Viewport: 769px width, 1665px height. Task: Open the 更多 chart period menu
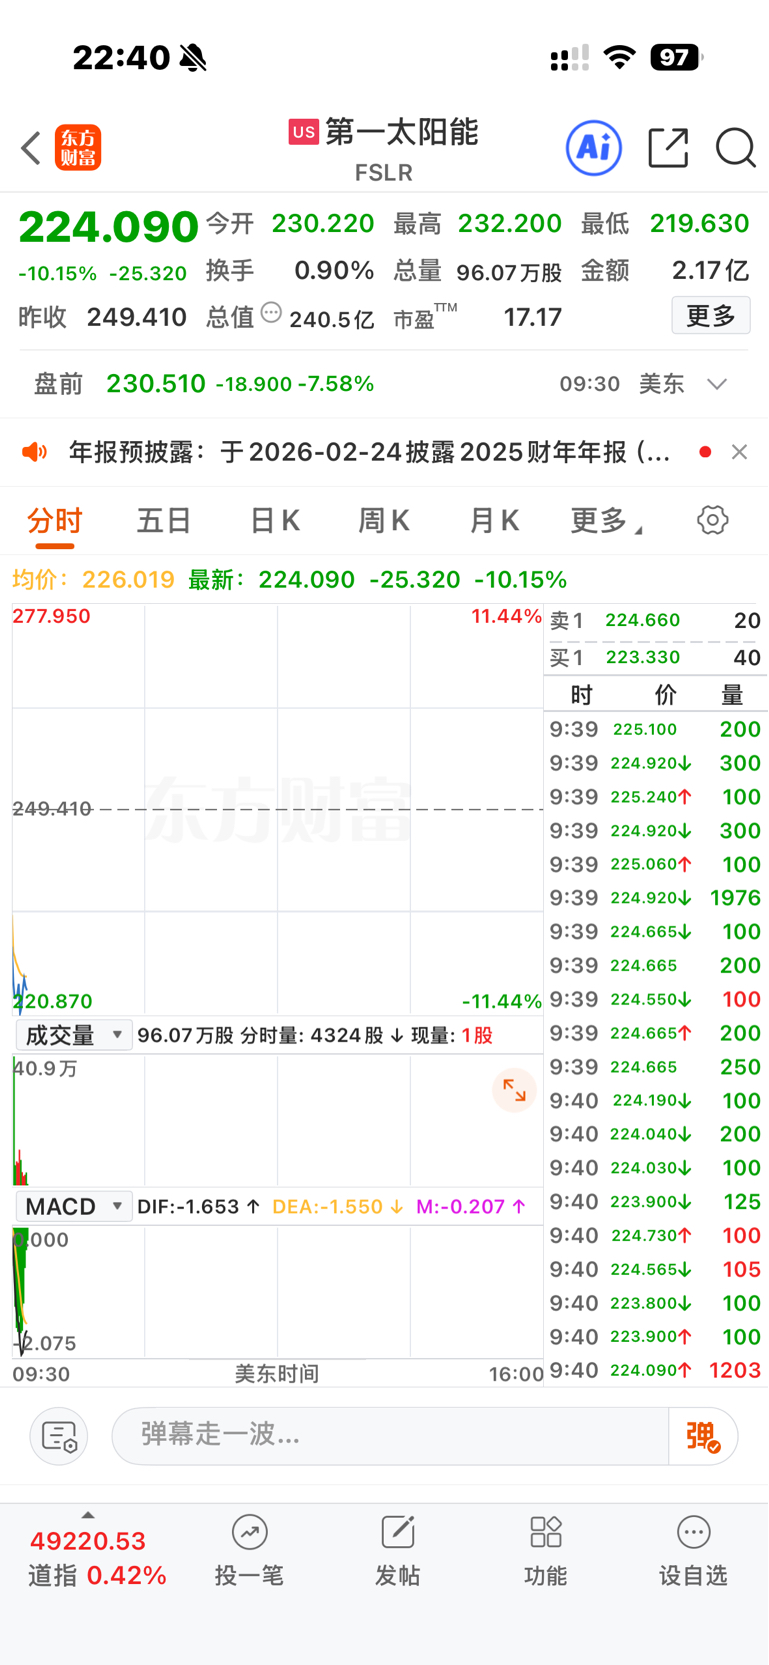click(607, 521)
